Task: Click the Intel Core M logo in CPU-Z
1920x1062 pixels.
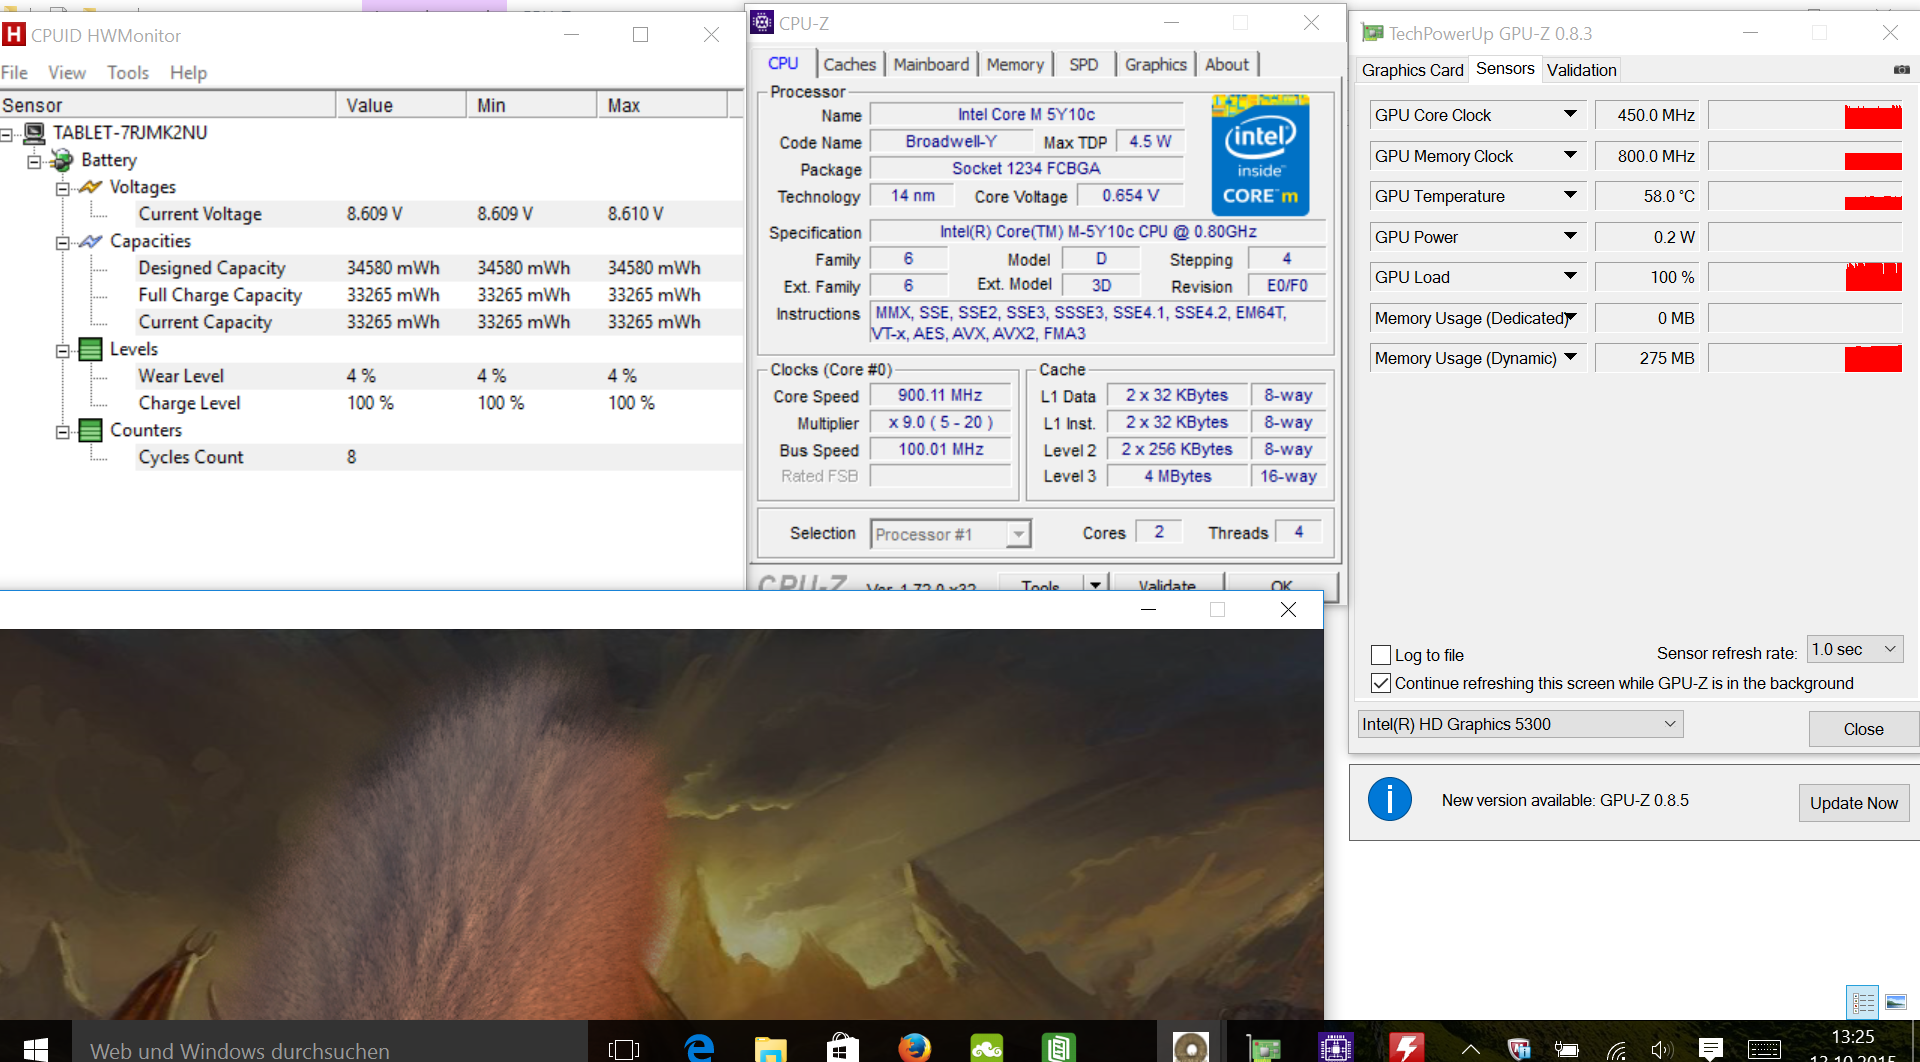Action: pyautogui.click(x=1260, y=155)
